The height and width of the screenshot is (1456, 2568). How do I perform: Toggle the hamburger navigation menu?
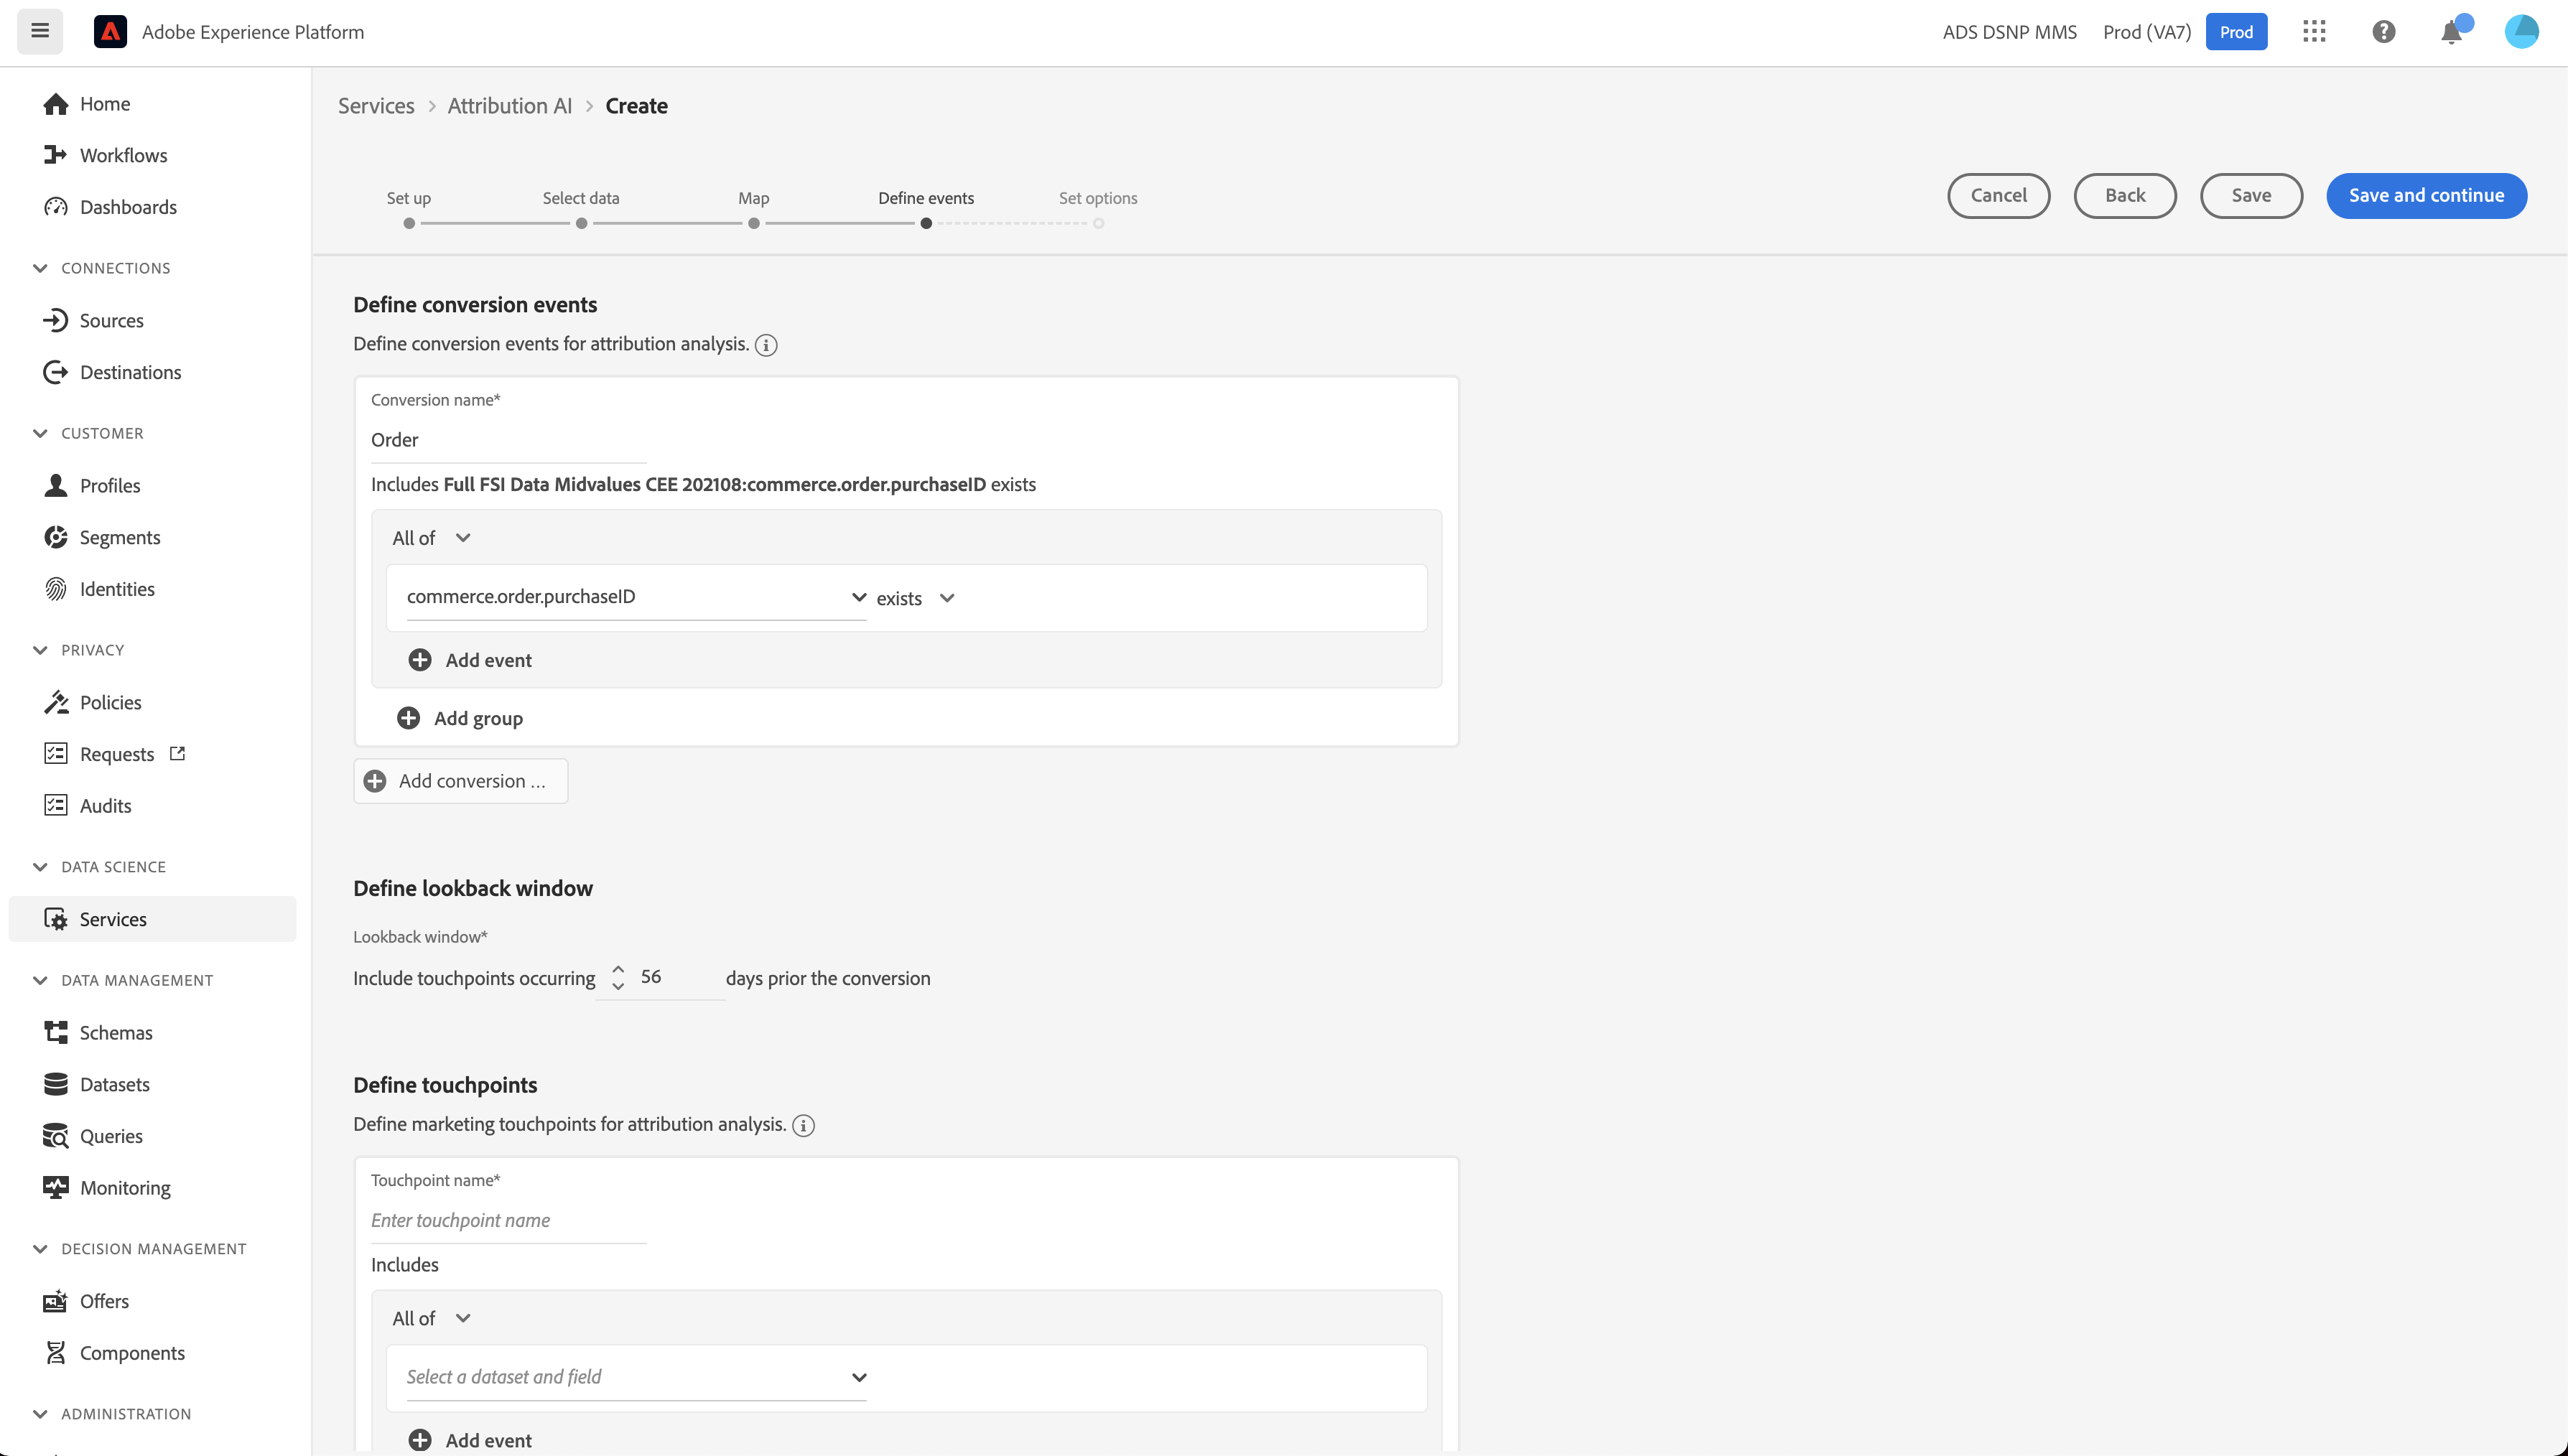[40, 31]
